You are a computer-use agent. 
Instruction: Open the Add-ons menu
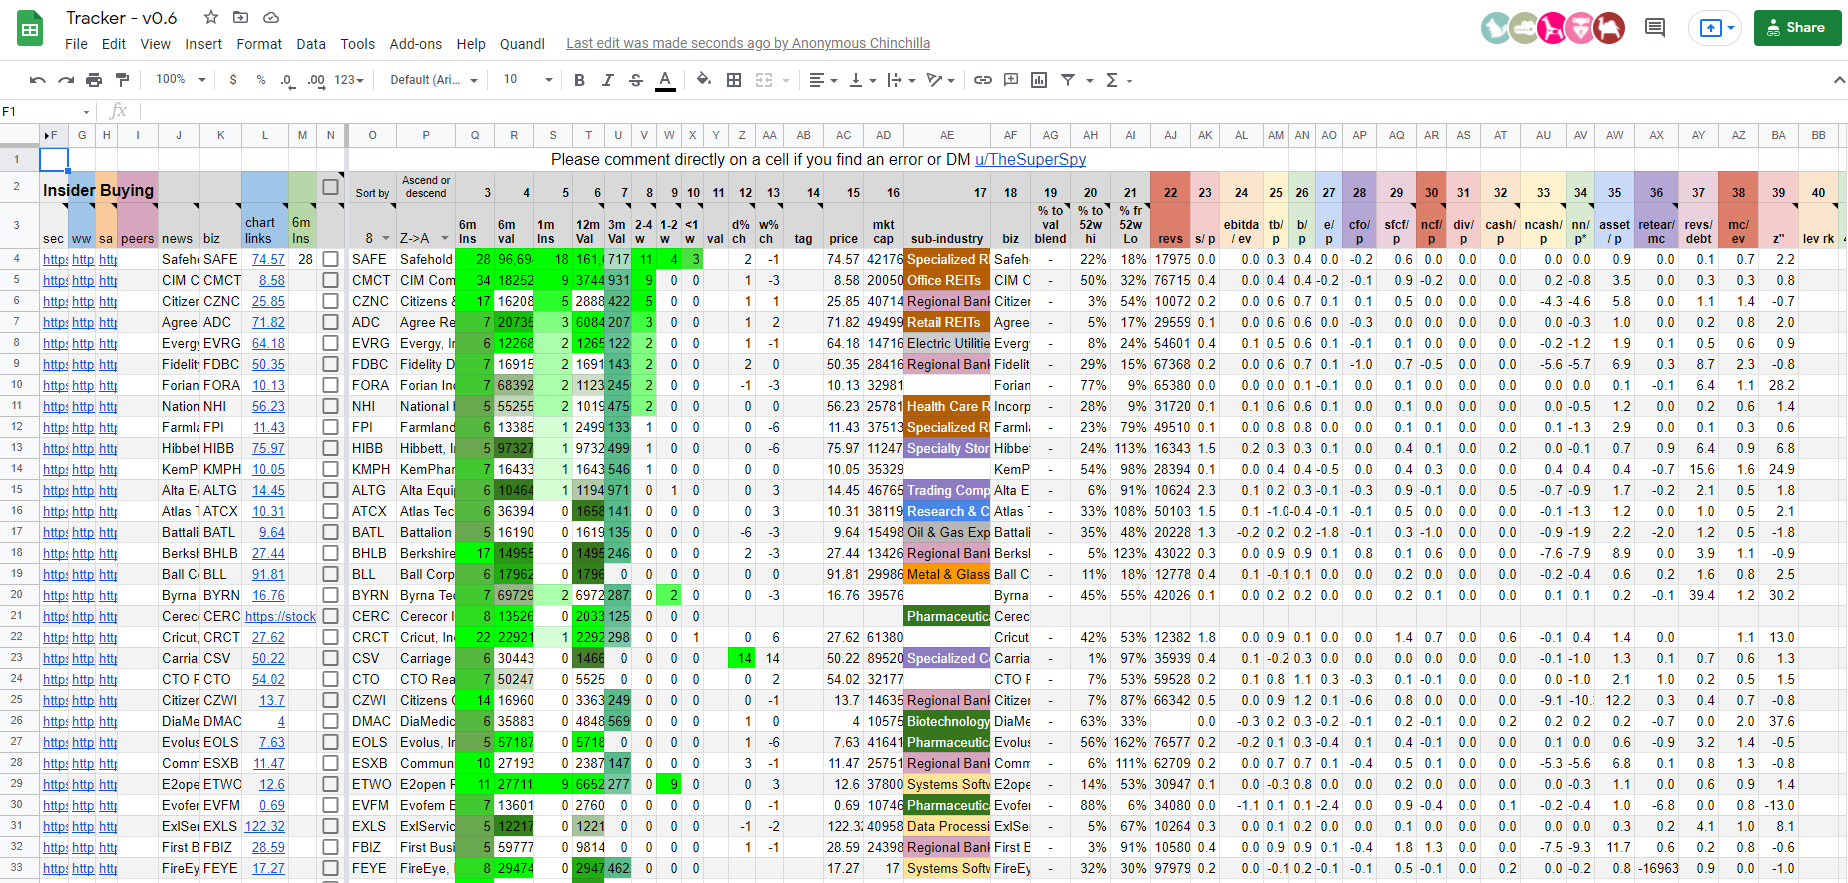(415, 44)
